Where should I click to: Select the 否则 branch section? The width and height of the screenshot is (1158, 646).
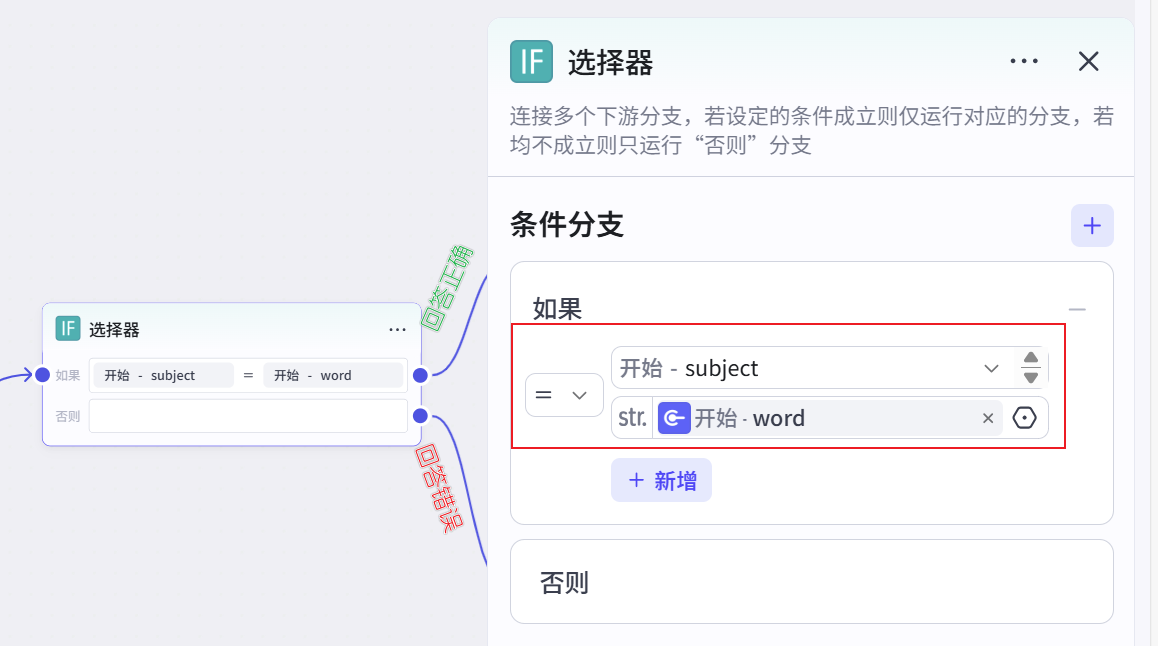[811, 582]
